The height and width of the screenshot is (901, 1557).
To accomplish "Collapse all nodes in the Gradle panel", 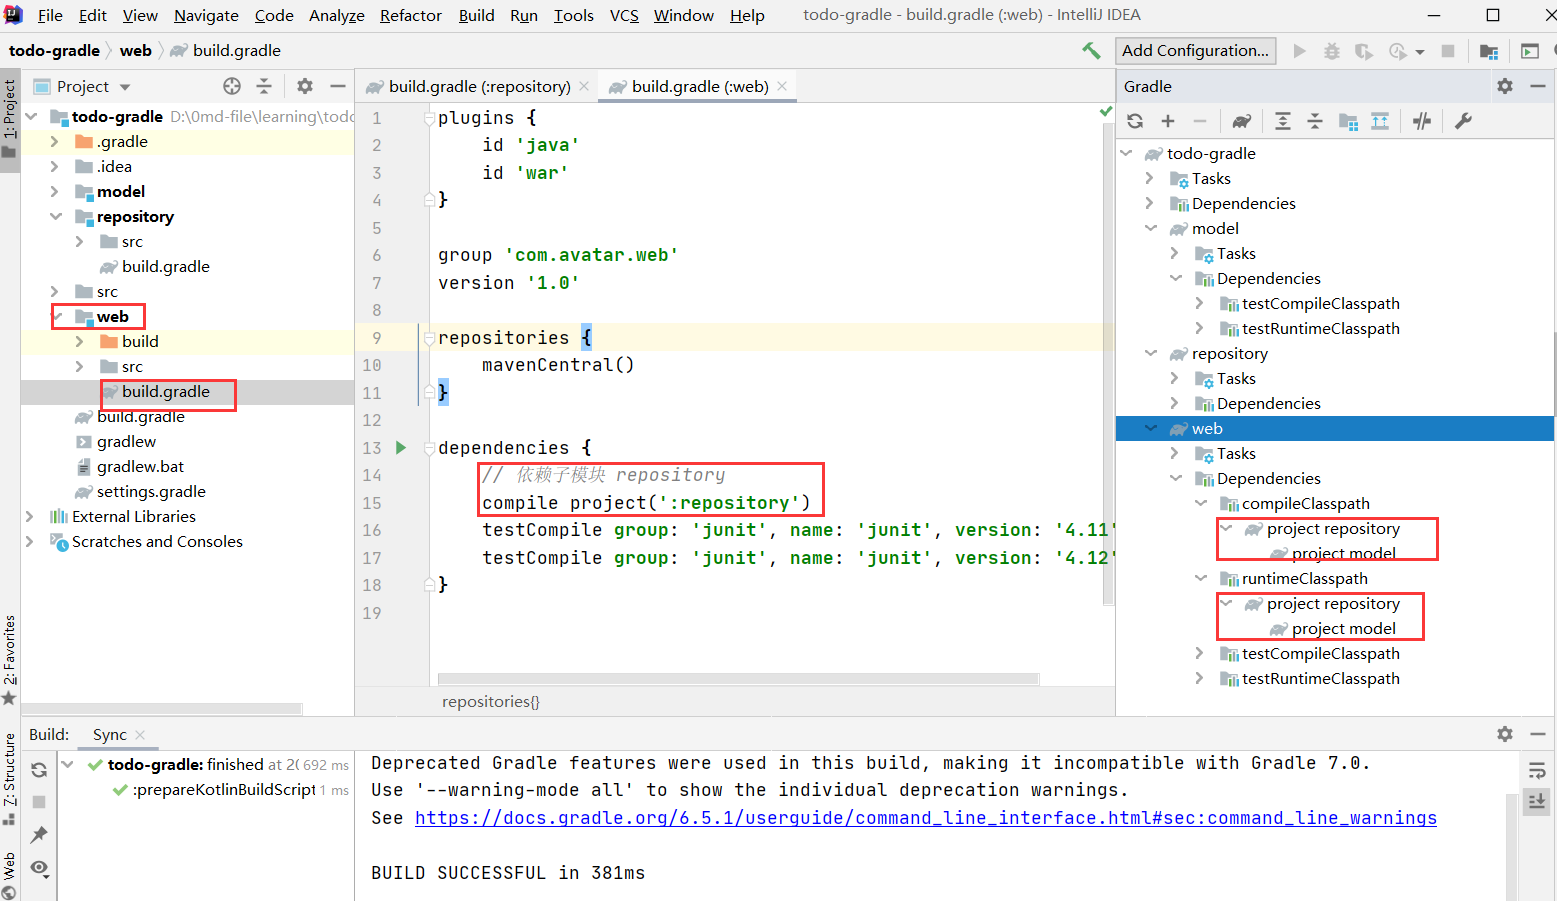I will [1314, 120].
